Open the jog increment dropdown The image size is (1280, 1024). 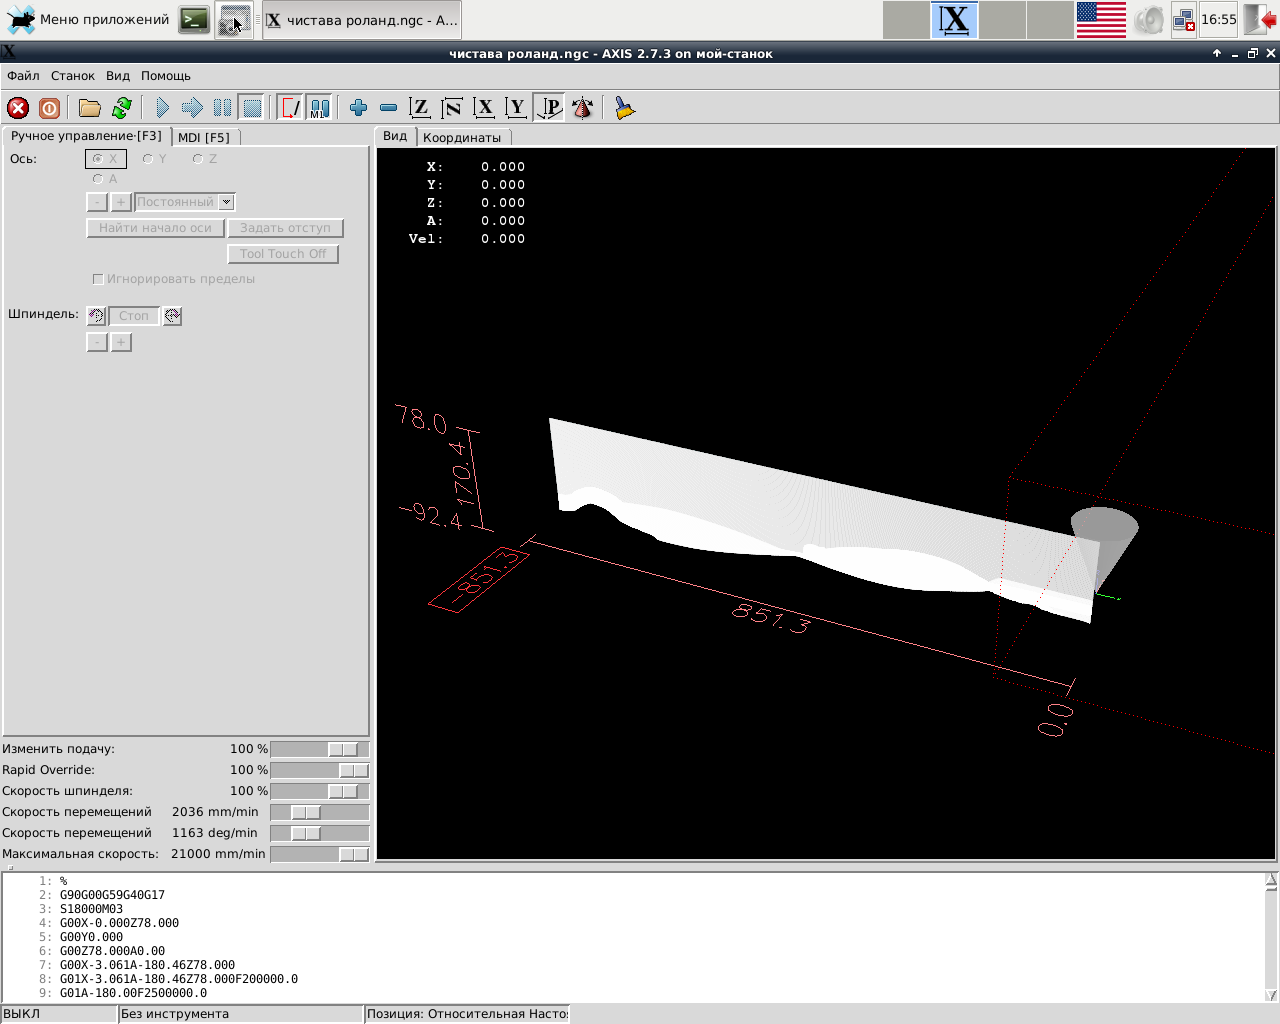pyautogui.click(x=227, y=202)
